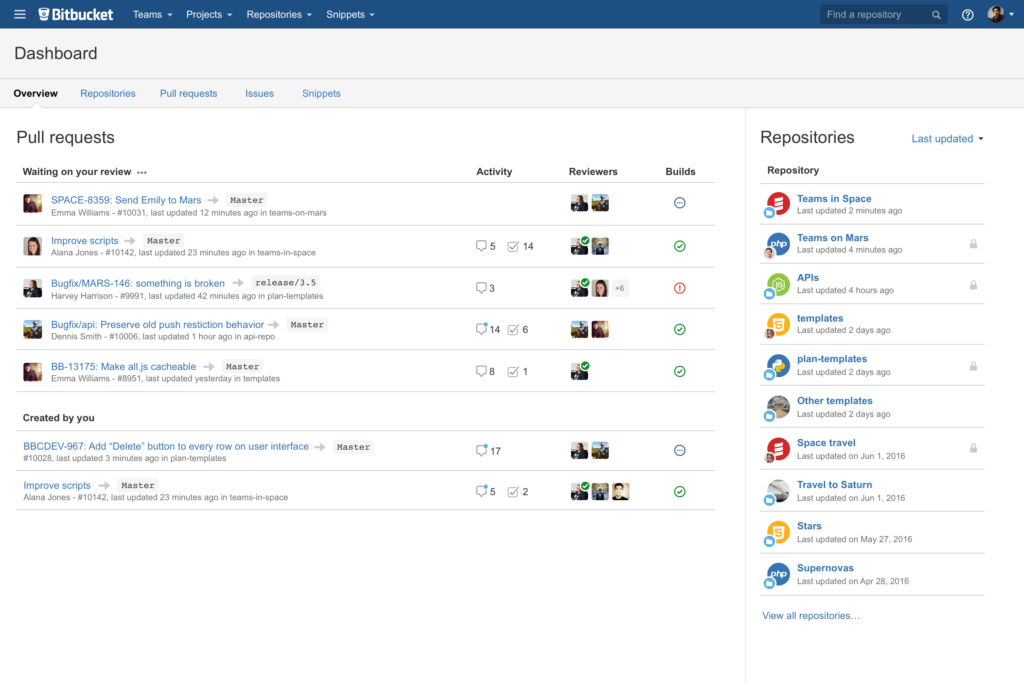This screenshot has height=683, width=1024.
Task: Click lock icon beside plan-templates
Action: point(973,366)
